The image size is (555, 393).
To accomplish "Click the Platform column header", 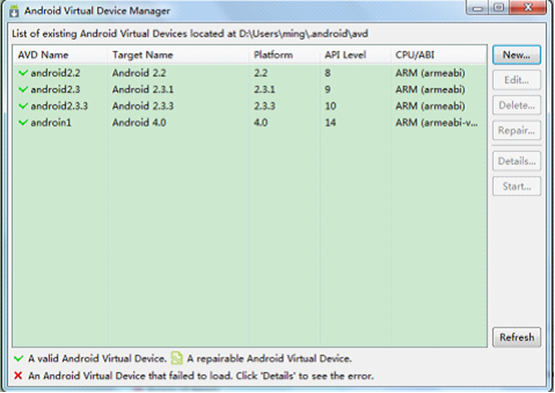I will [285, 55].
